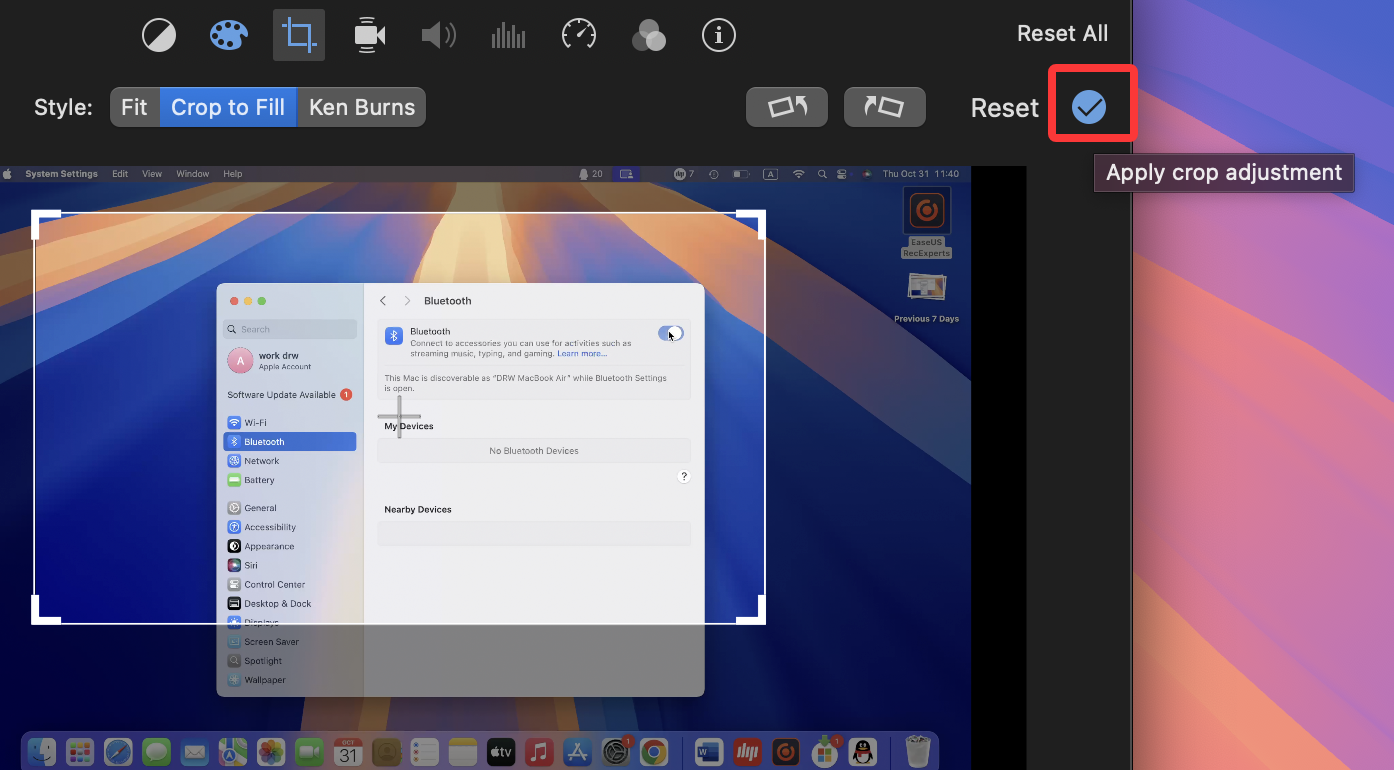
Task: Switch to Crop to Fill style
Action: (227, 106)
